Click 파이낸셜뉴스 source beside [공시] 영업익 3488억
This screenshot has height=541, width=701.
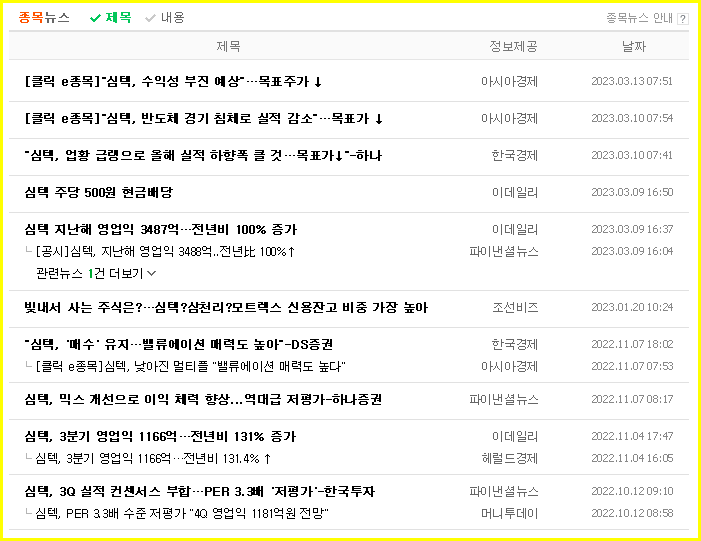pyautogui.click(x=504, y=252)
